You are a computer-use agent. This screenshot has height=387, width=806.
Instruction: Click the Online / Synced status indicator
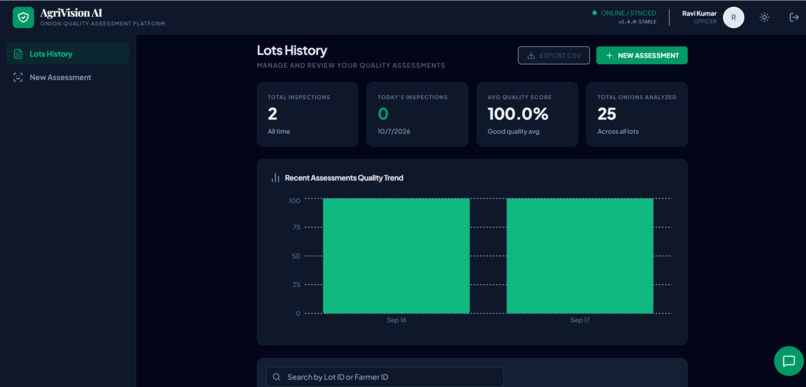point(624,13)
